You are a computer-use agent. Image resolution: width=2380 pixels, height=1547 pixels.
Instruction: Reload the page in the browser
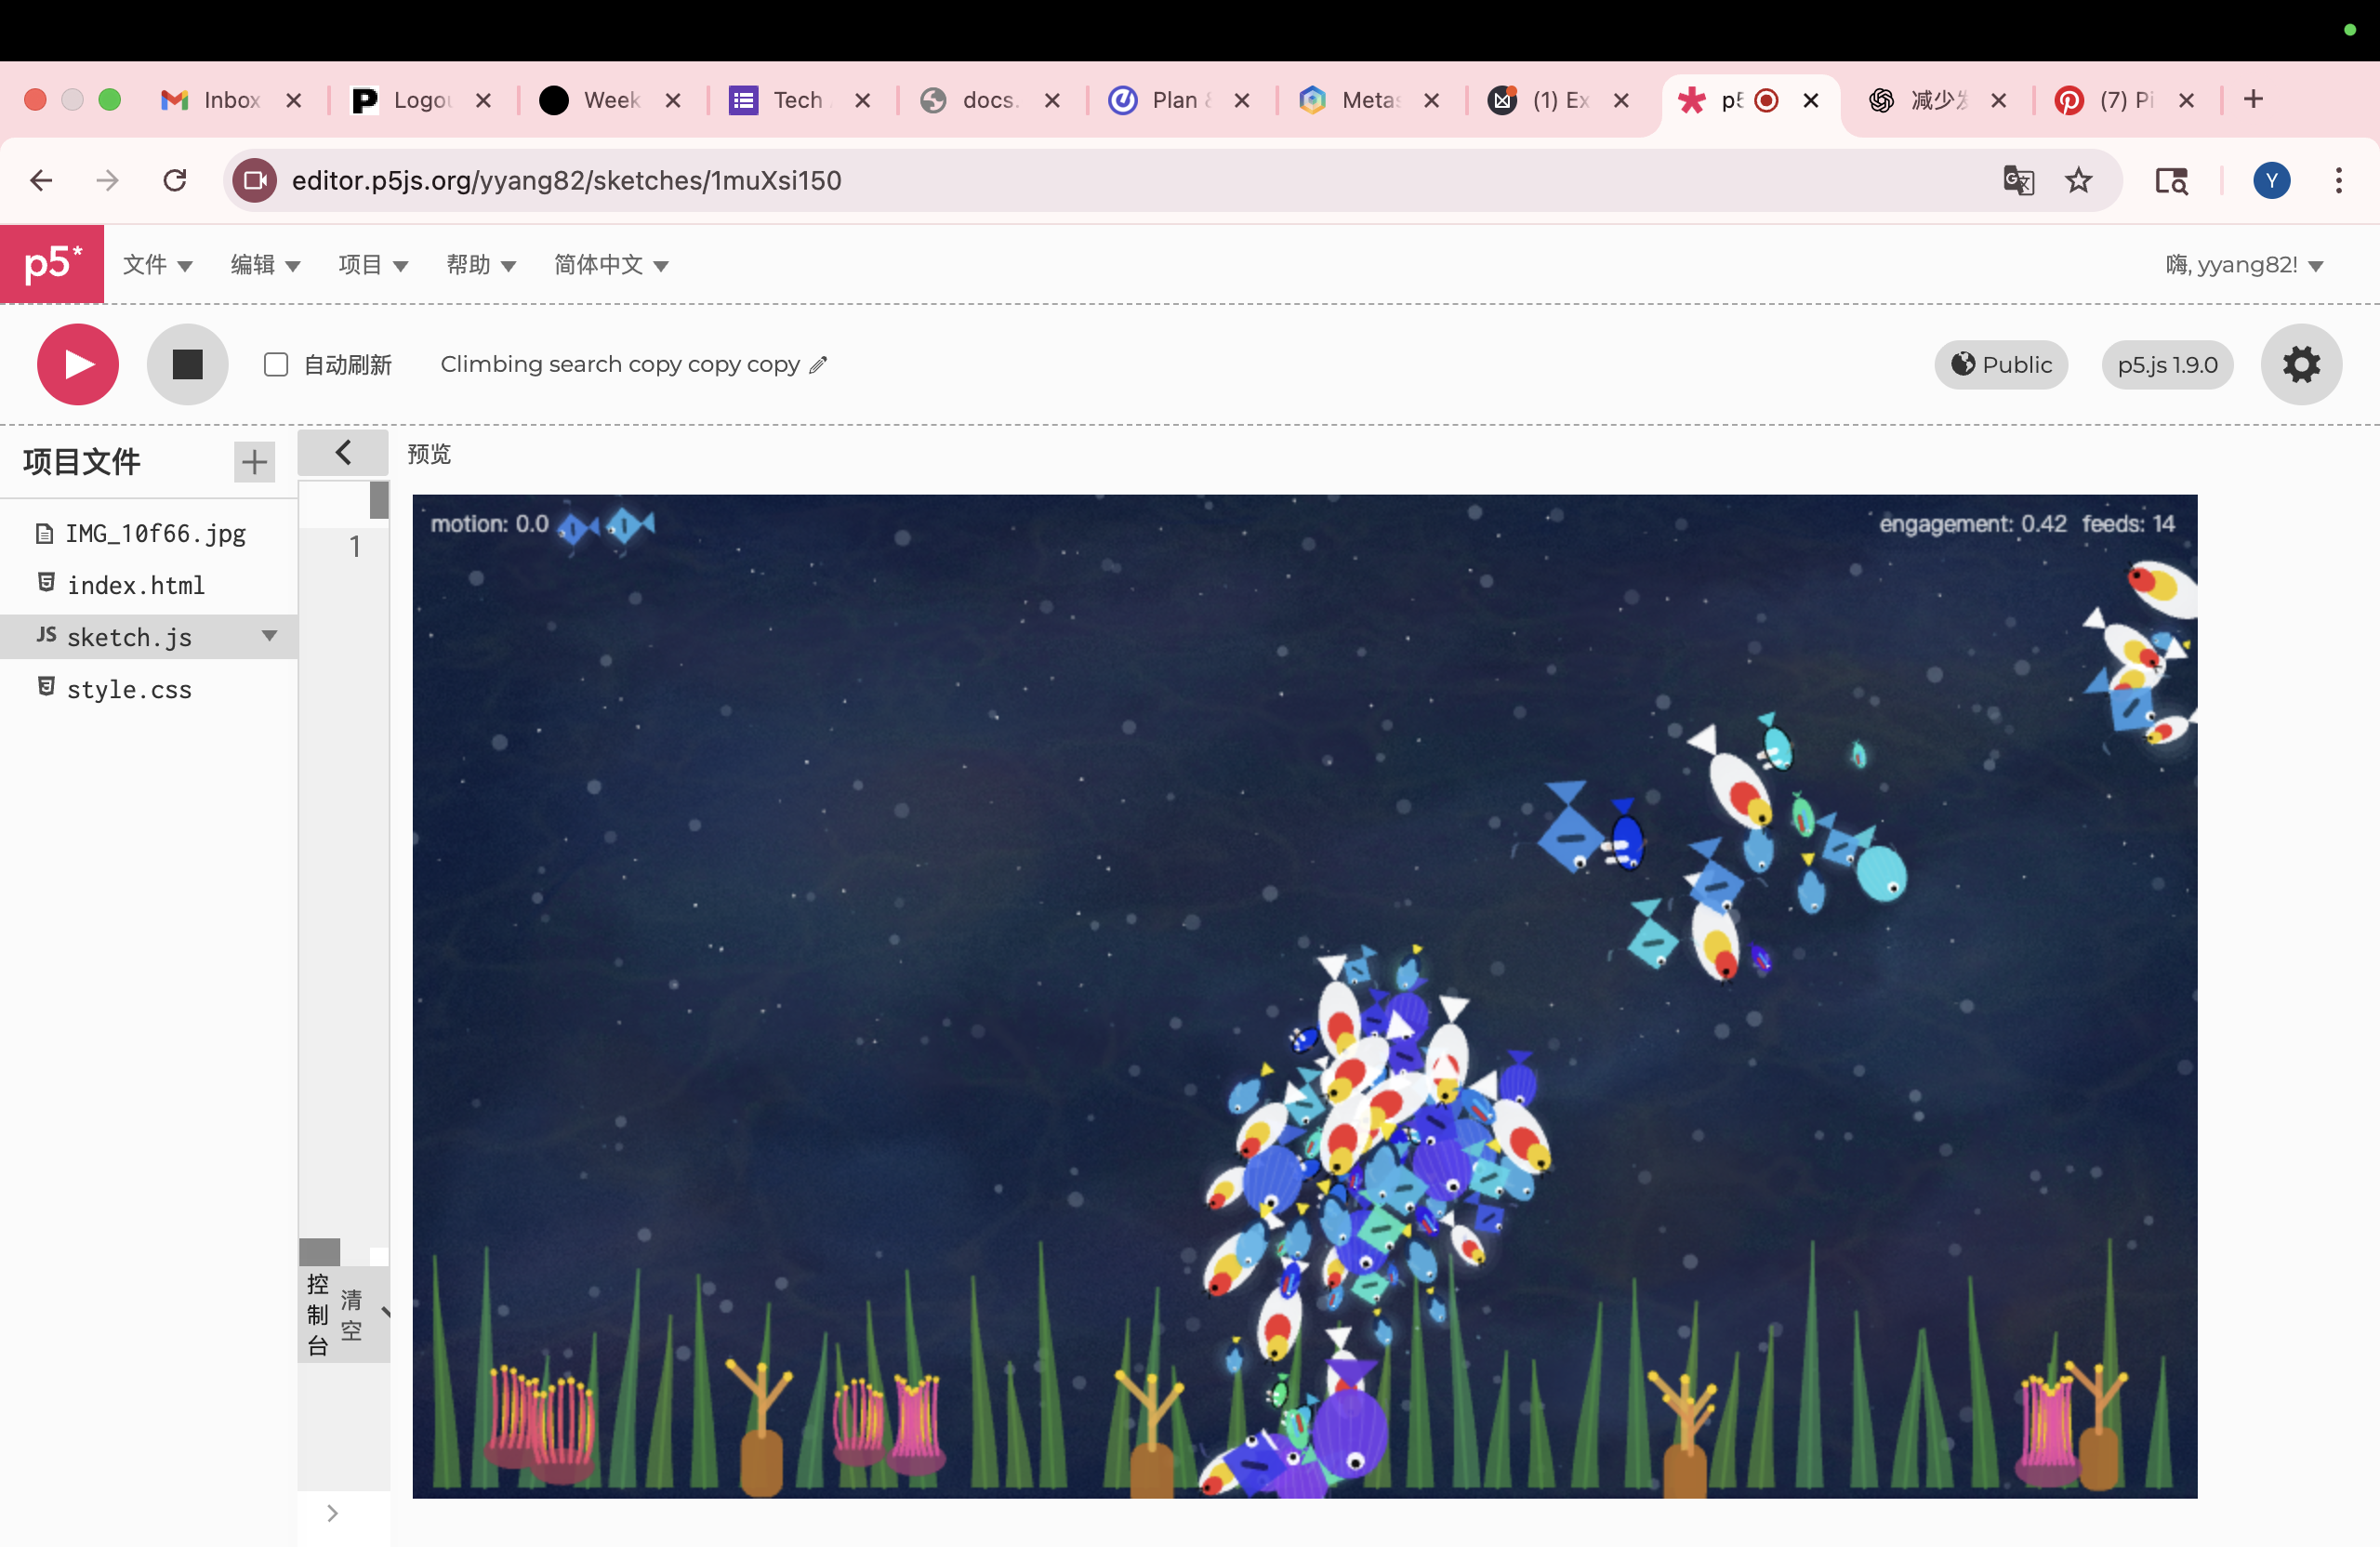click(175, 181)
